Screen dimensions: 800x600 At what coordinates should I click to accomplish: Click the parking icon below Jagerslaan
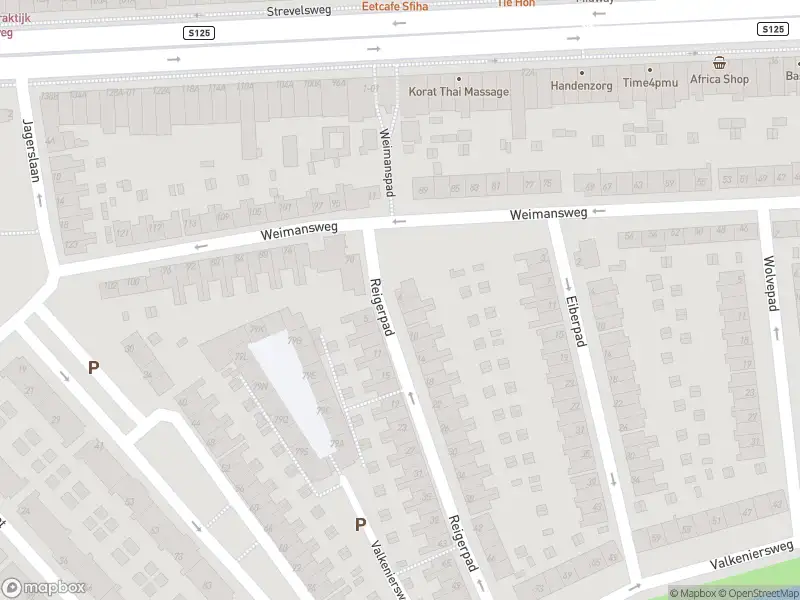(93, 367)
